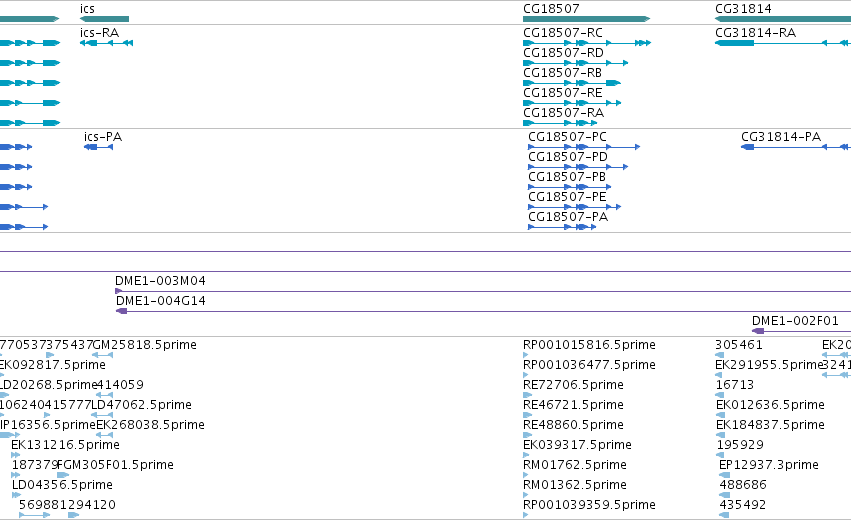Select EST EK184837.5prime

pos(770,425)
